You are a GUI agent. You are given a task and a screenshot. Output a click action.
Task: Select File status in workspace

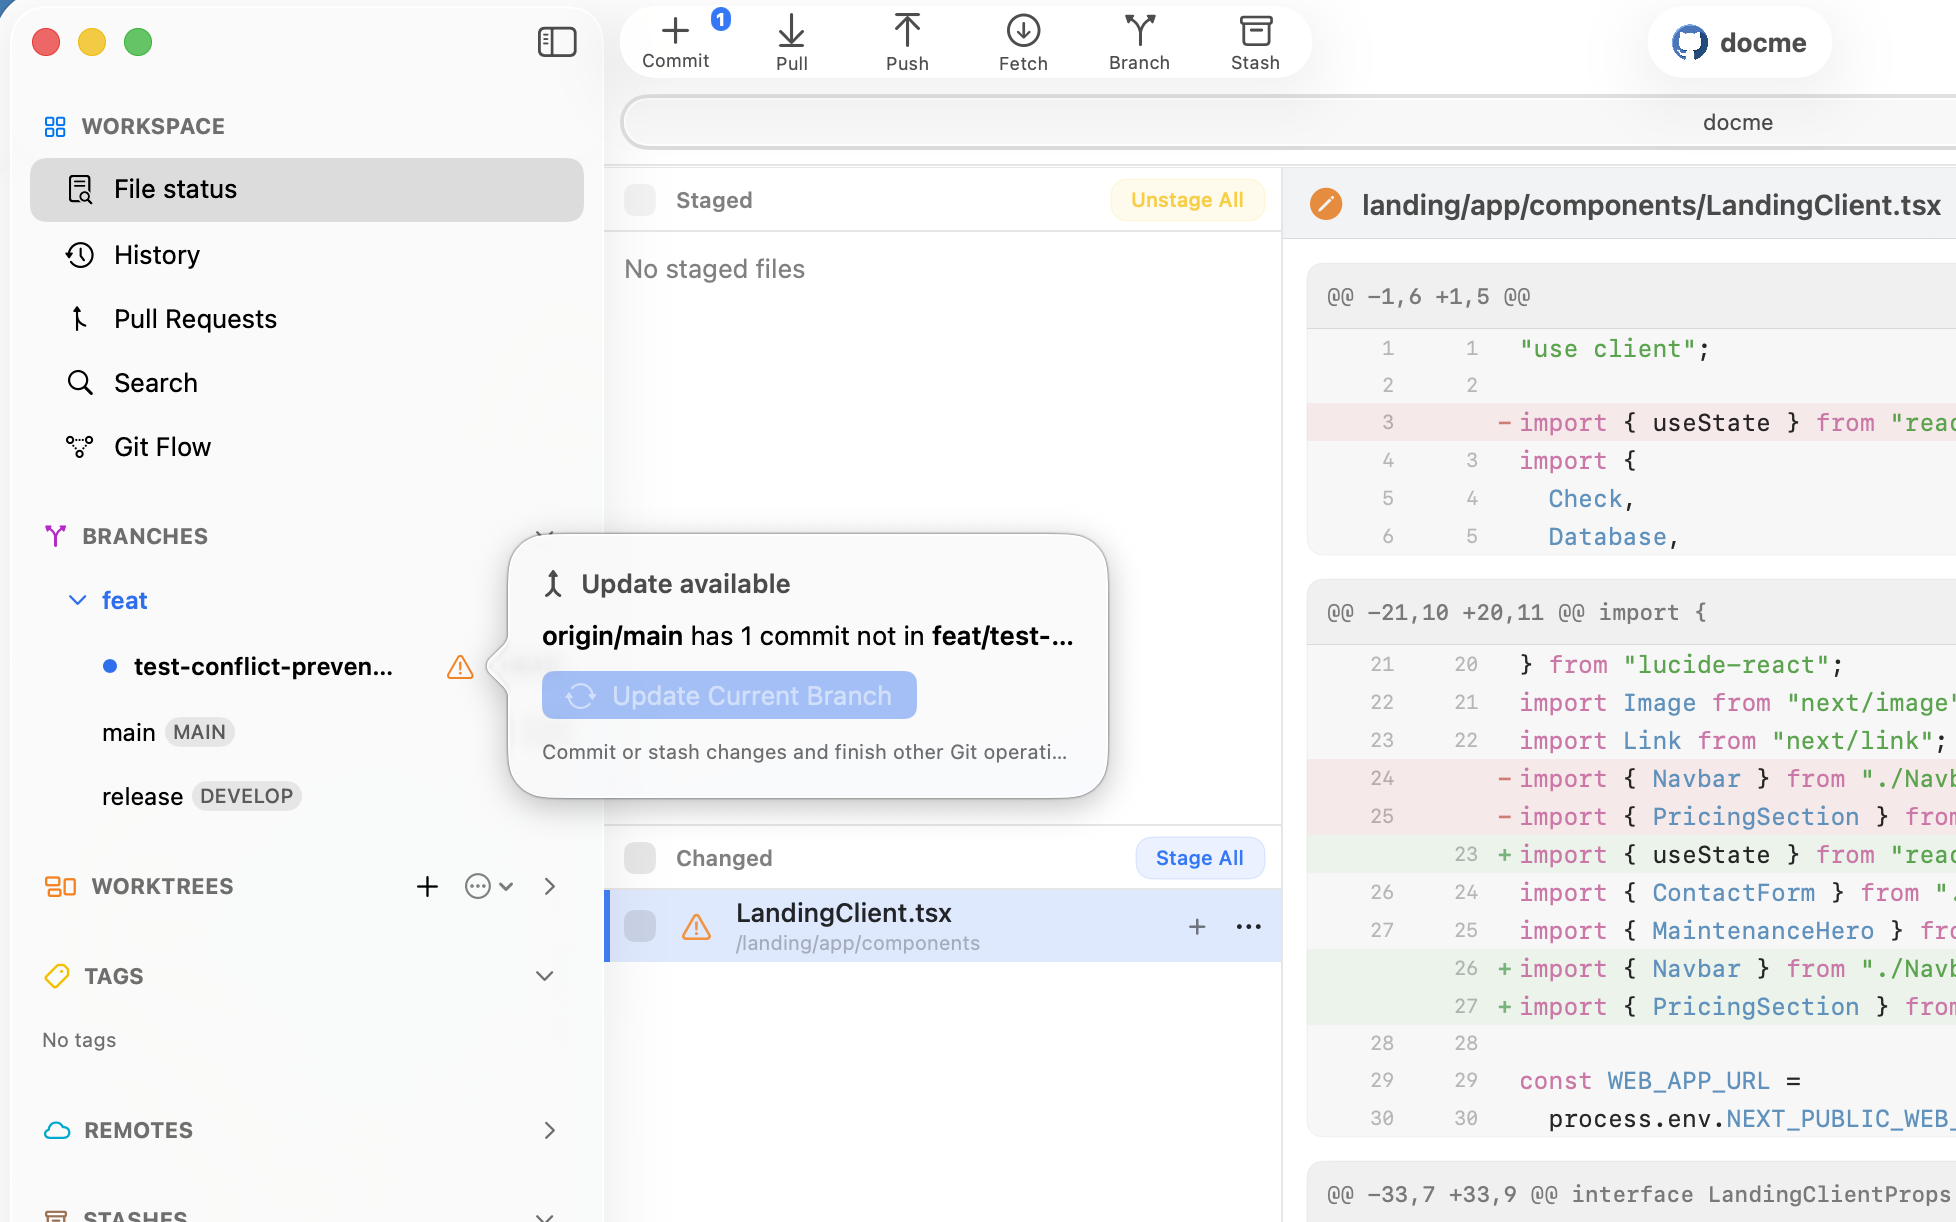[x=307, y=189]
